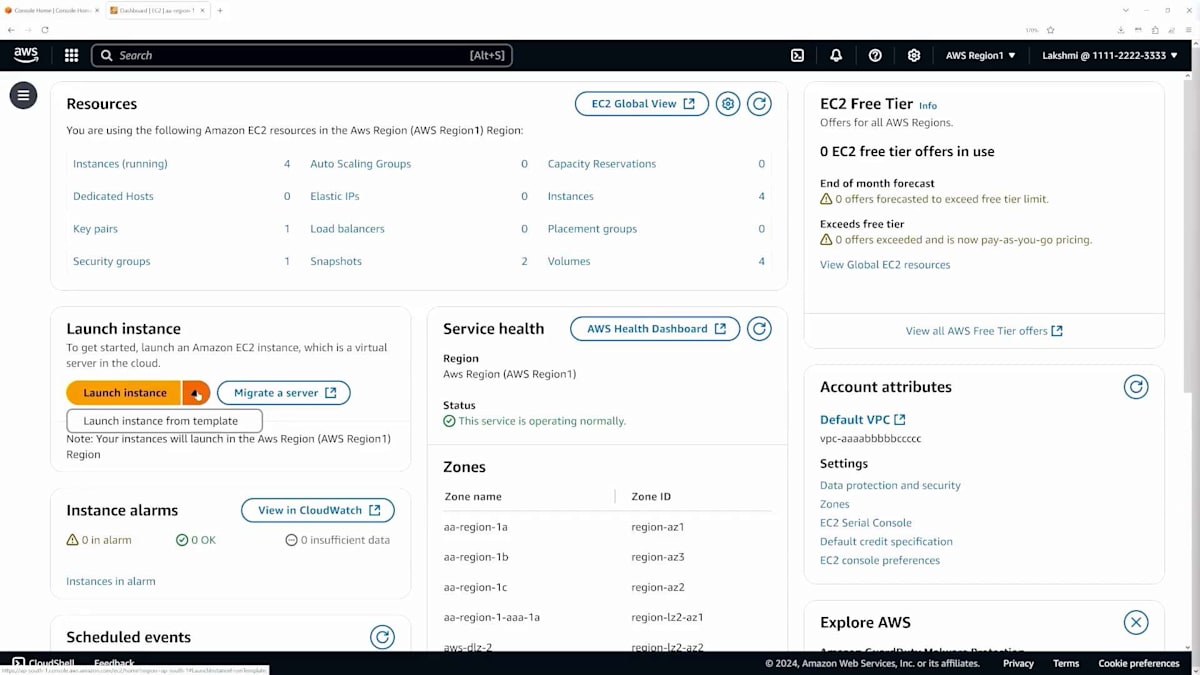The width and height of the screenshot is (1200, 675).
Task: Open Elastic IPs resource link
Action: click(335, 196)
